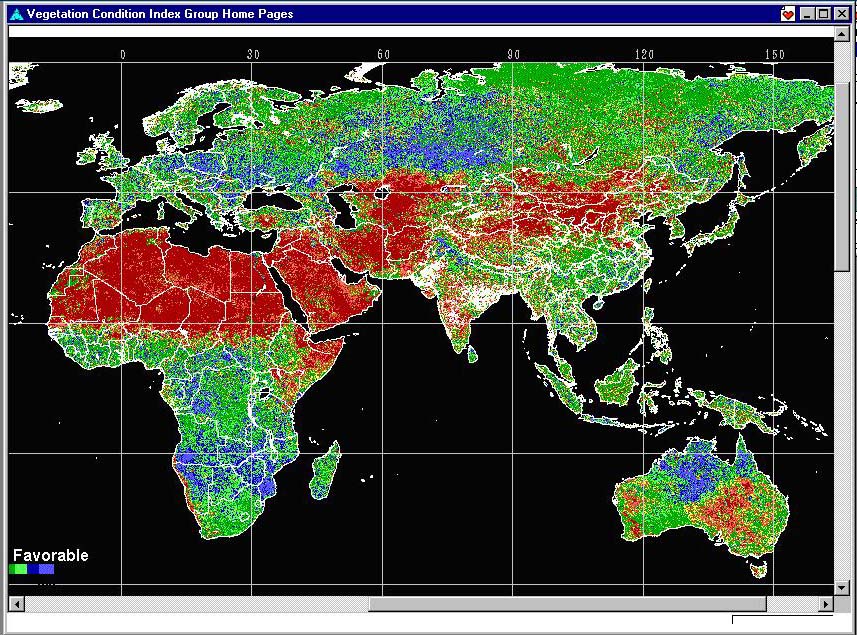This screenshot has width=857, height=635.
Task: Click the vertical scrollbar thumb
Action: point(841,177)
